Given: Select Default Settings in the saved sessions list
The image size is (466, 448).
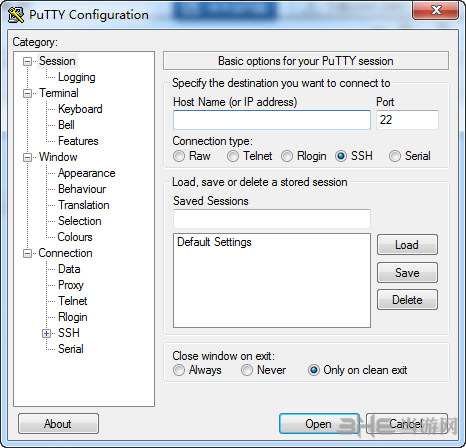Looking at the screenshot, I should [214, 242].
